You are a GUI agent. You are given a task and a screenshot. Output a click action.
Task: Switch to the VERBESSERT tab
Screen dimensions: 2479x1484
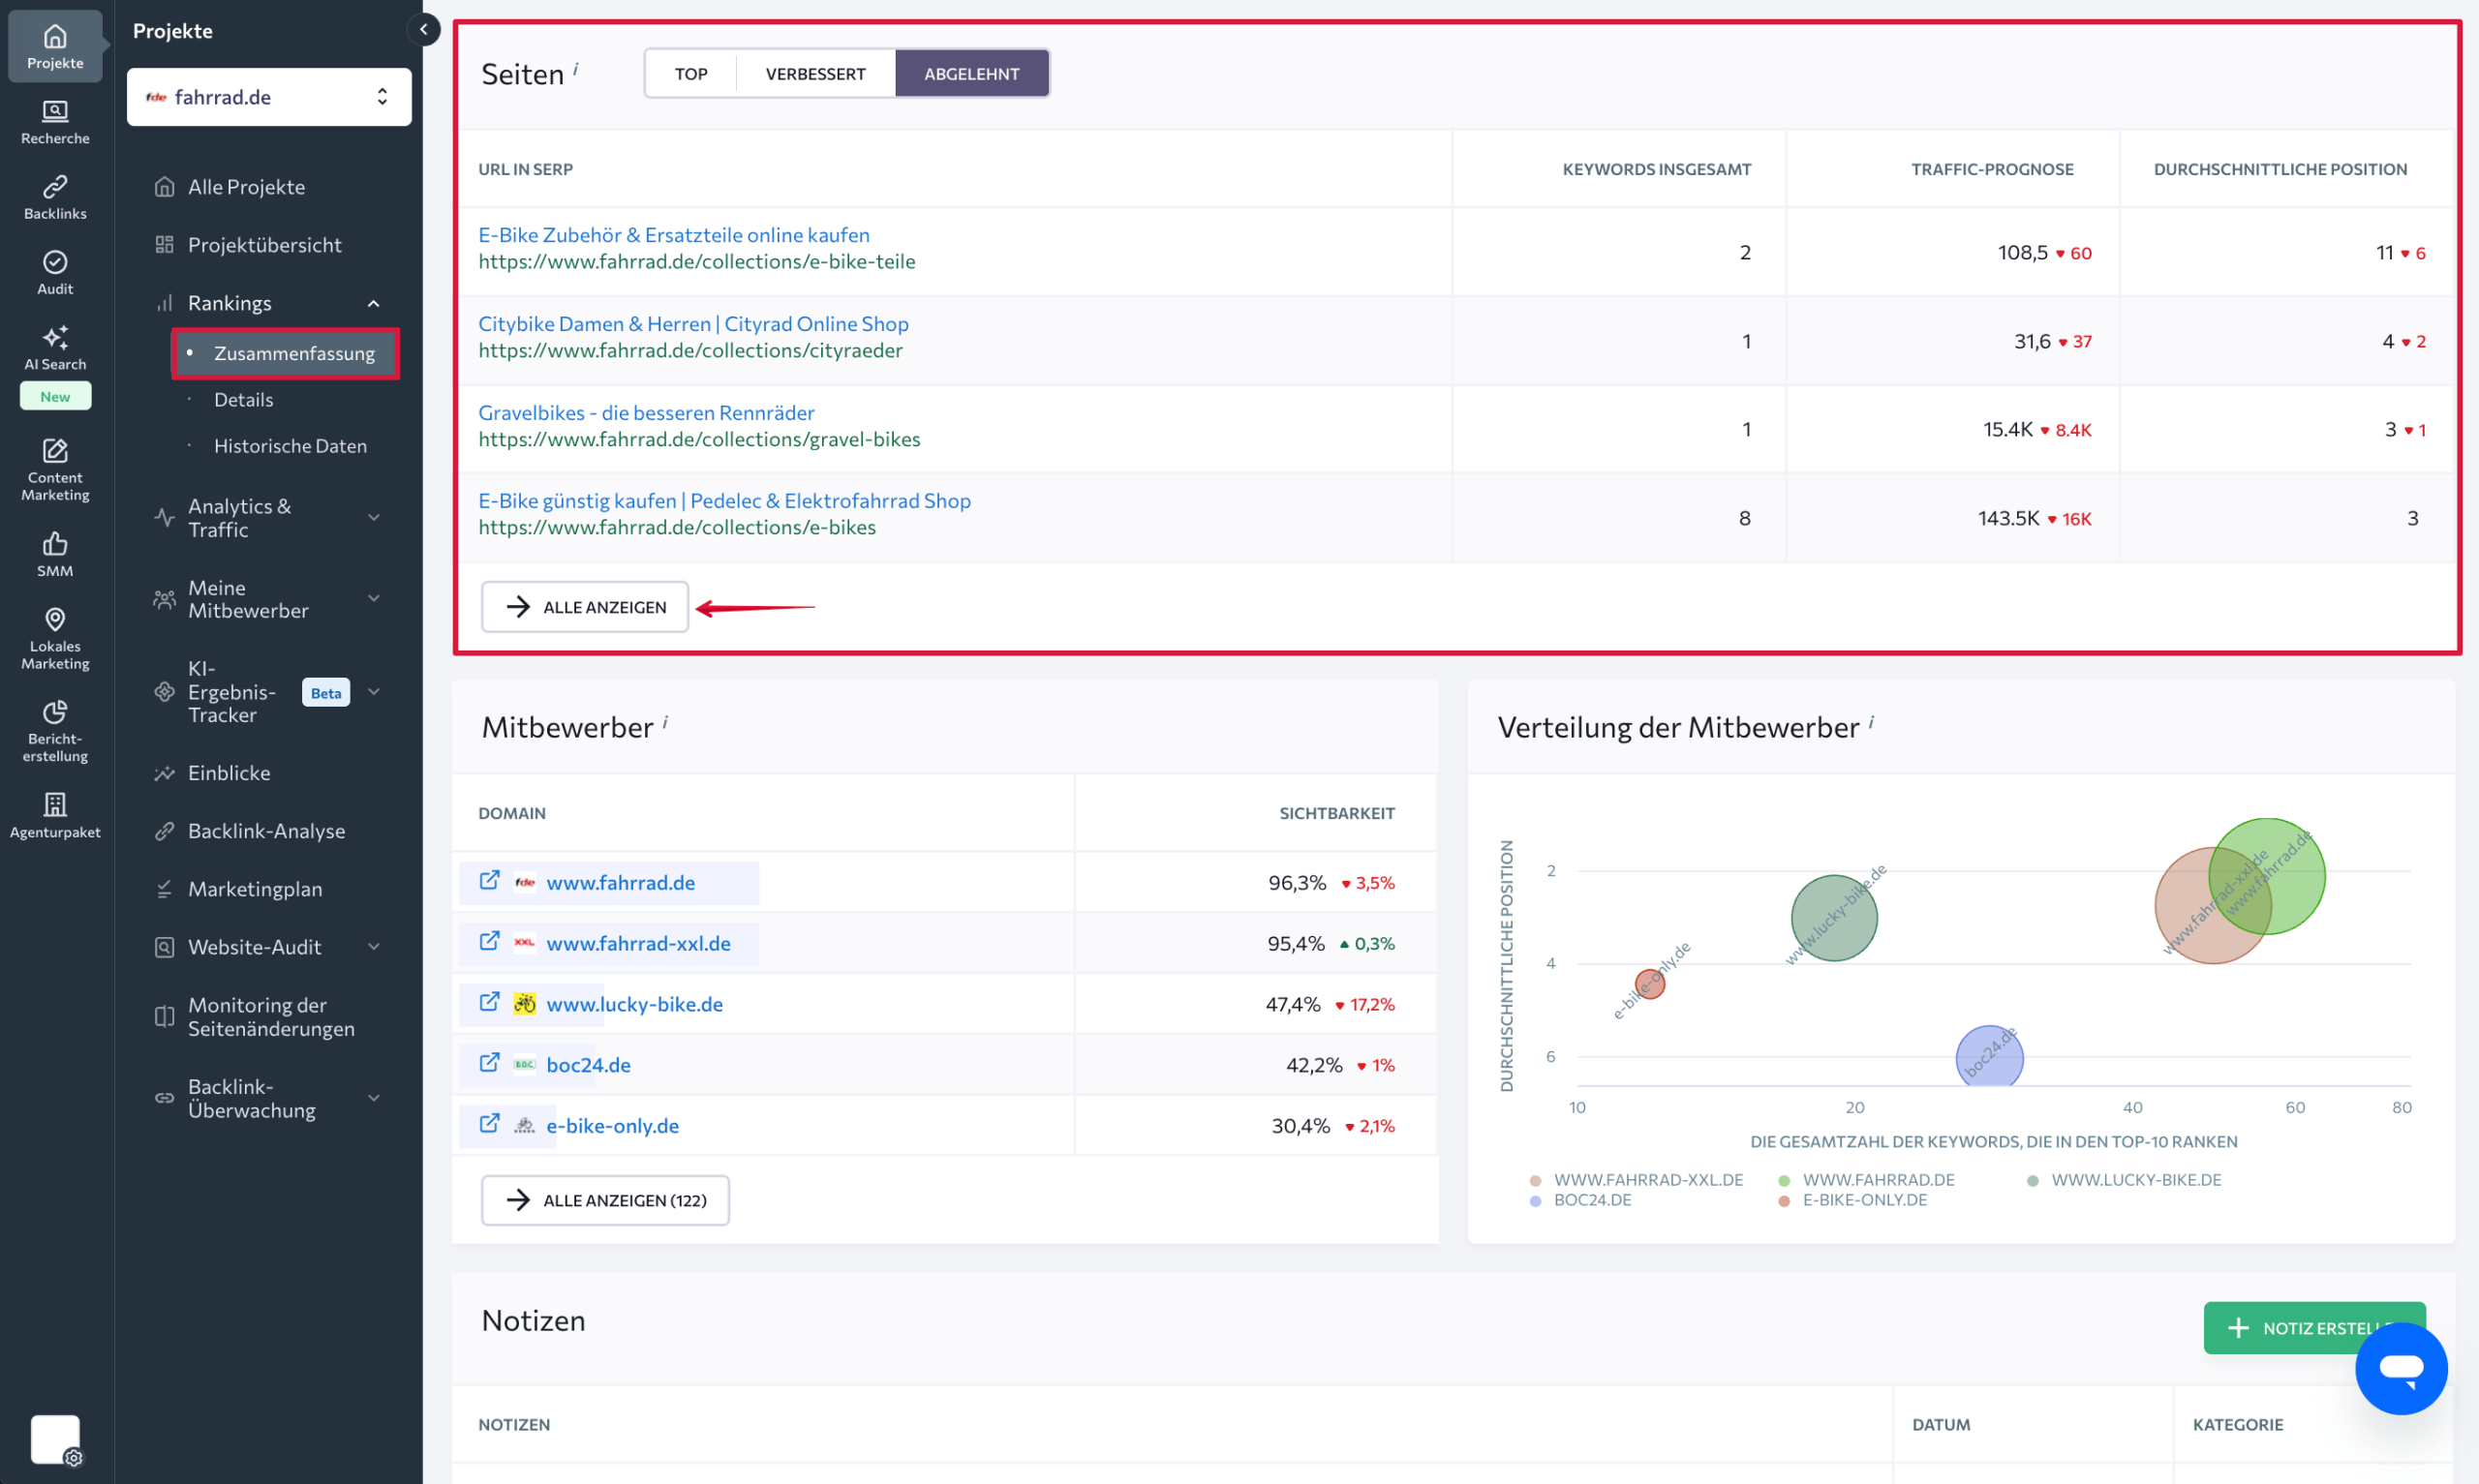(815, 73)
